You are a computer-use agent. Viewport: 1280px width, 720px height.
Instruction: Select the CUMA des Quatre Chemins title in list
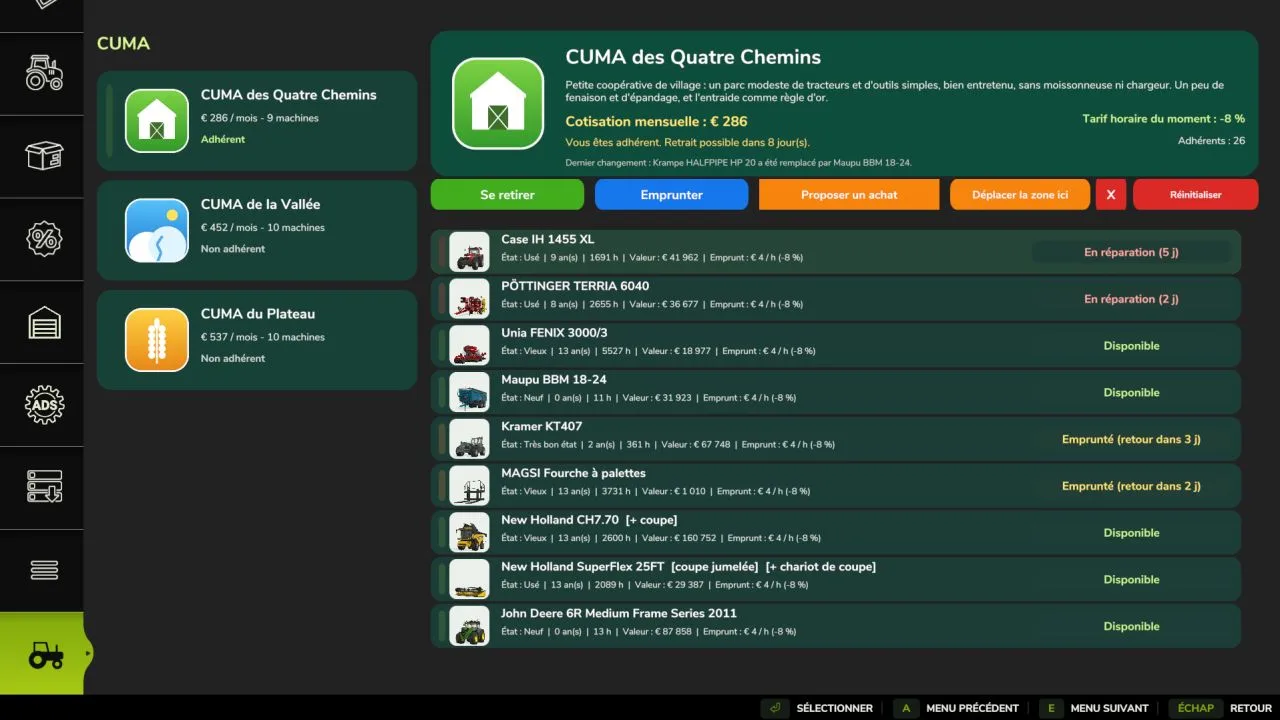point(289,95)
